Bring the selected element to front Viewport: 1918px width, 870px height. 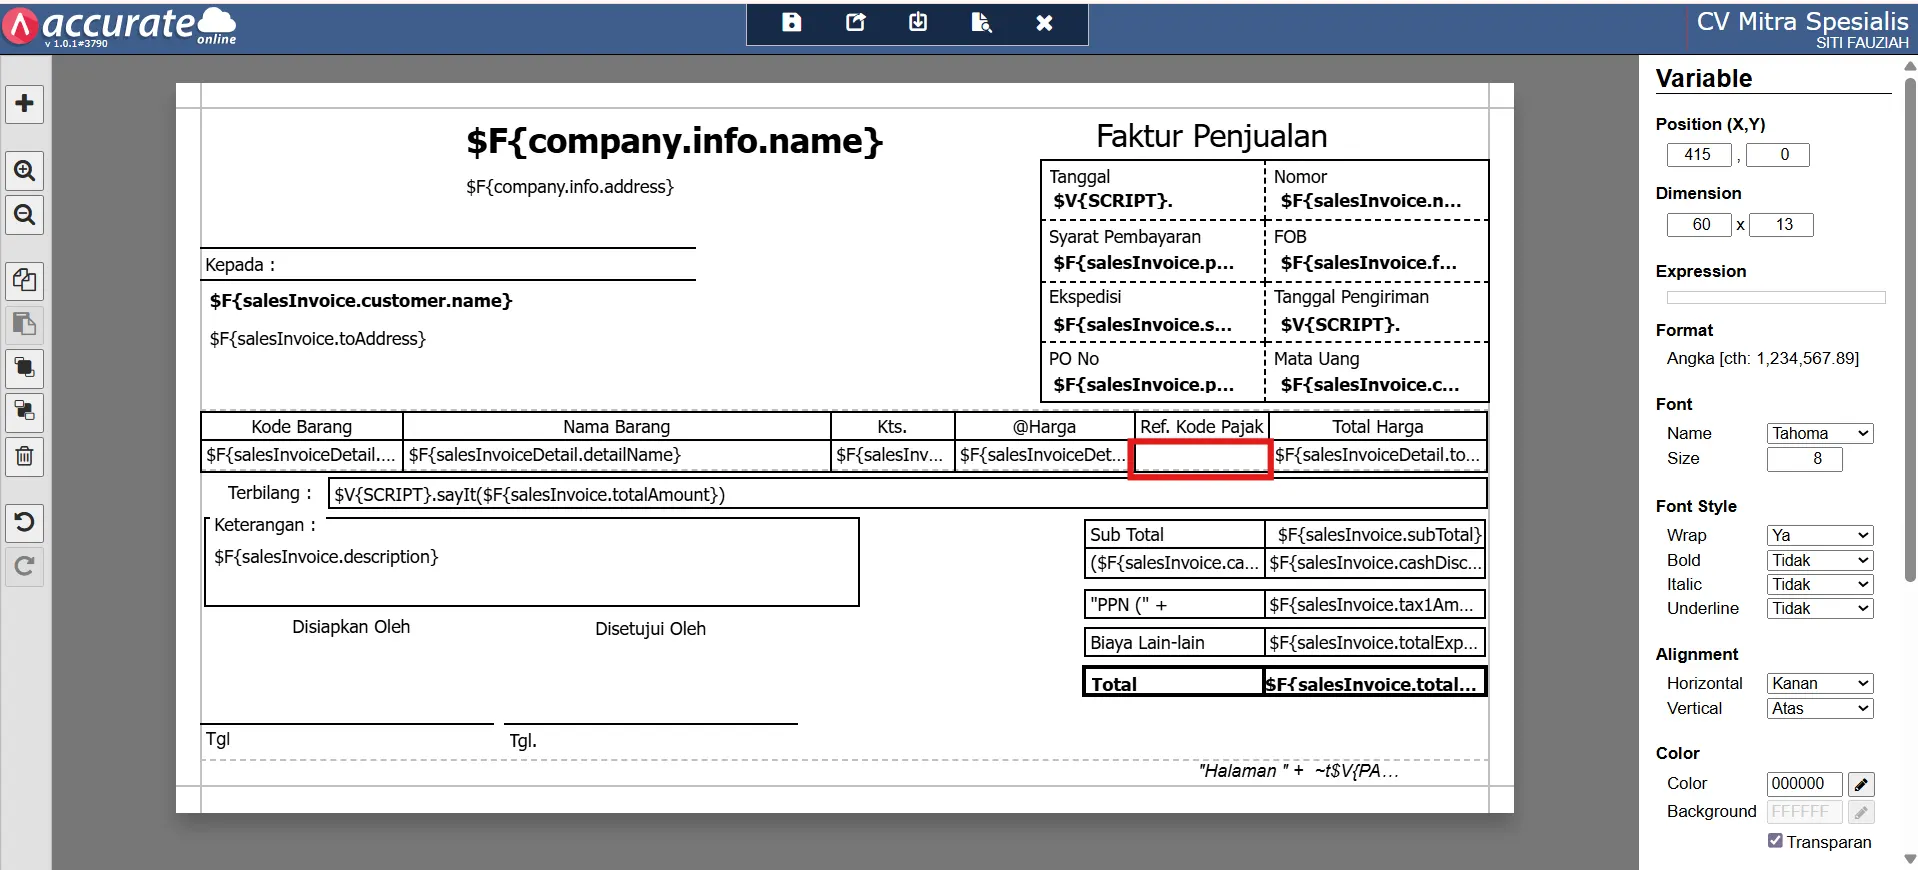25,369
